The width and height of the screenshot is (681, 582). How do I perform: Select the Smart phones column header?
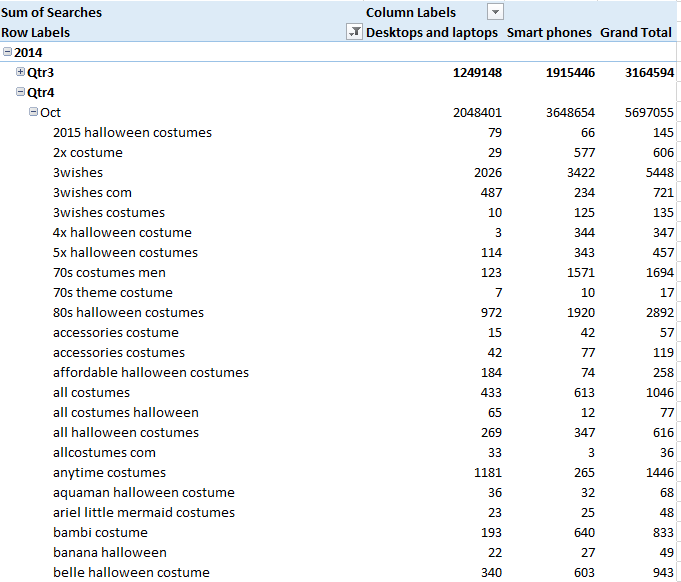[549, 33]
